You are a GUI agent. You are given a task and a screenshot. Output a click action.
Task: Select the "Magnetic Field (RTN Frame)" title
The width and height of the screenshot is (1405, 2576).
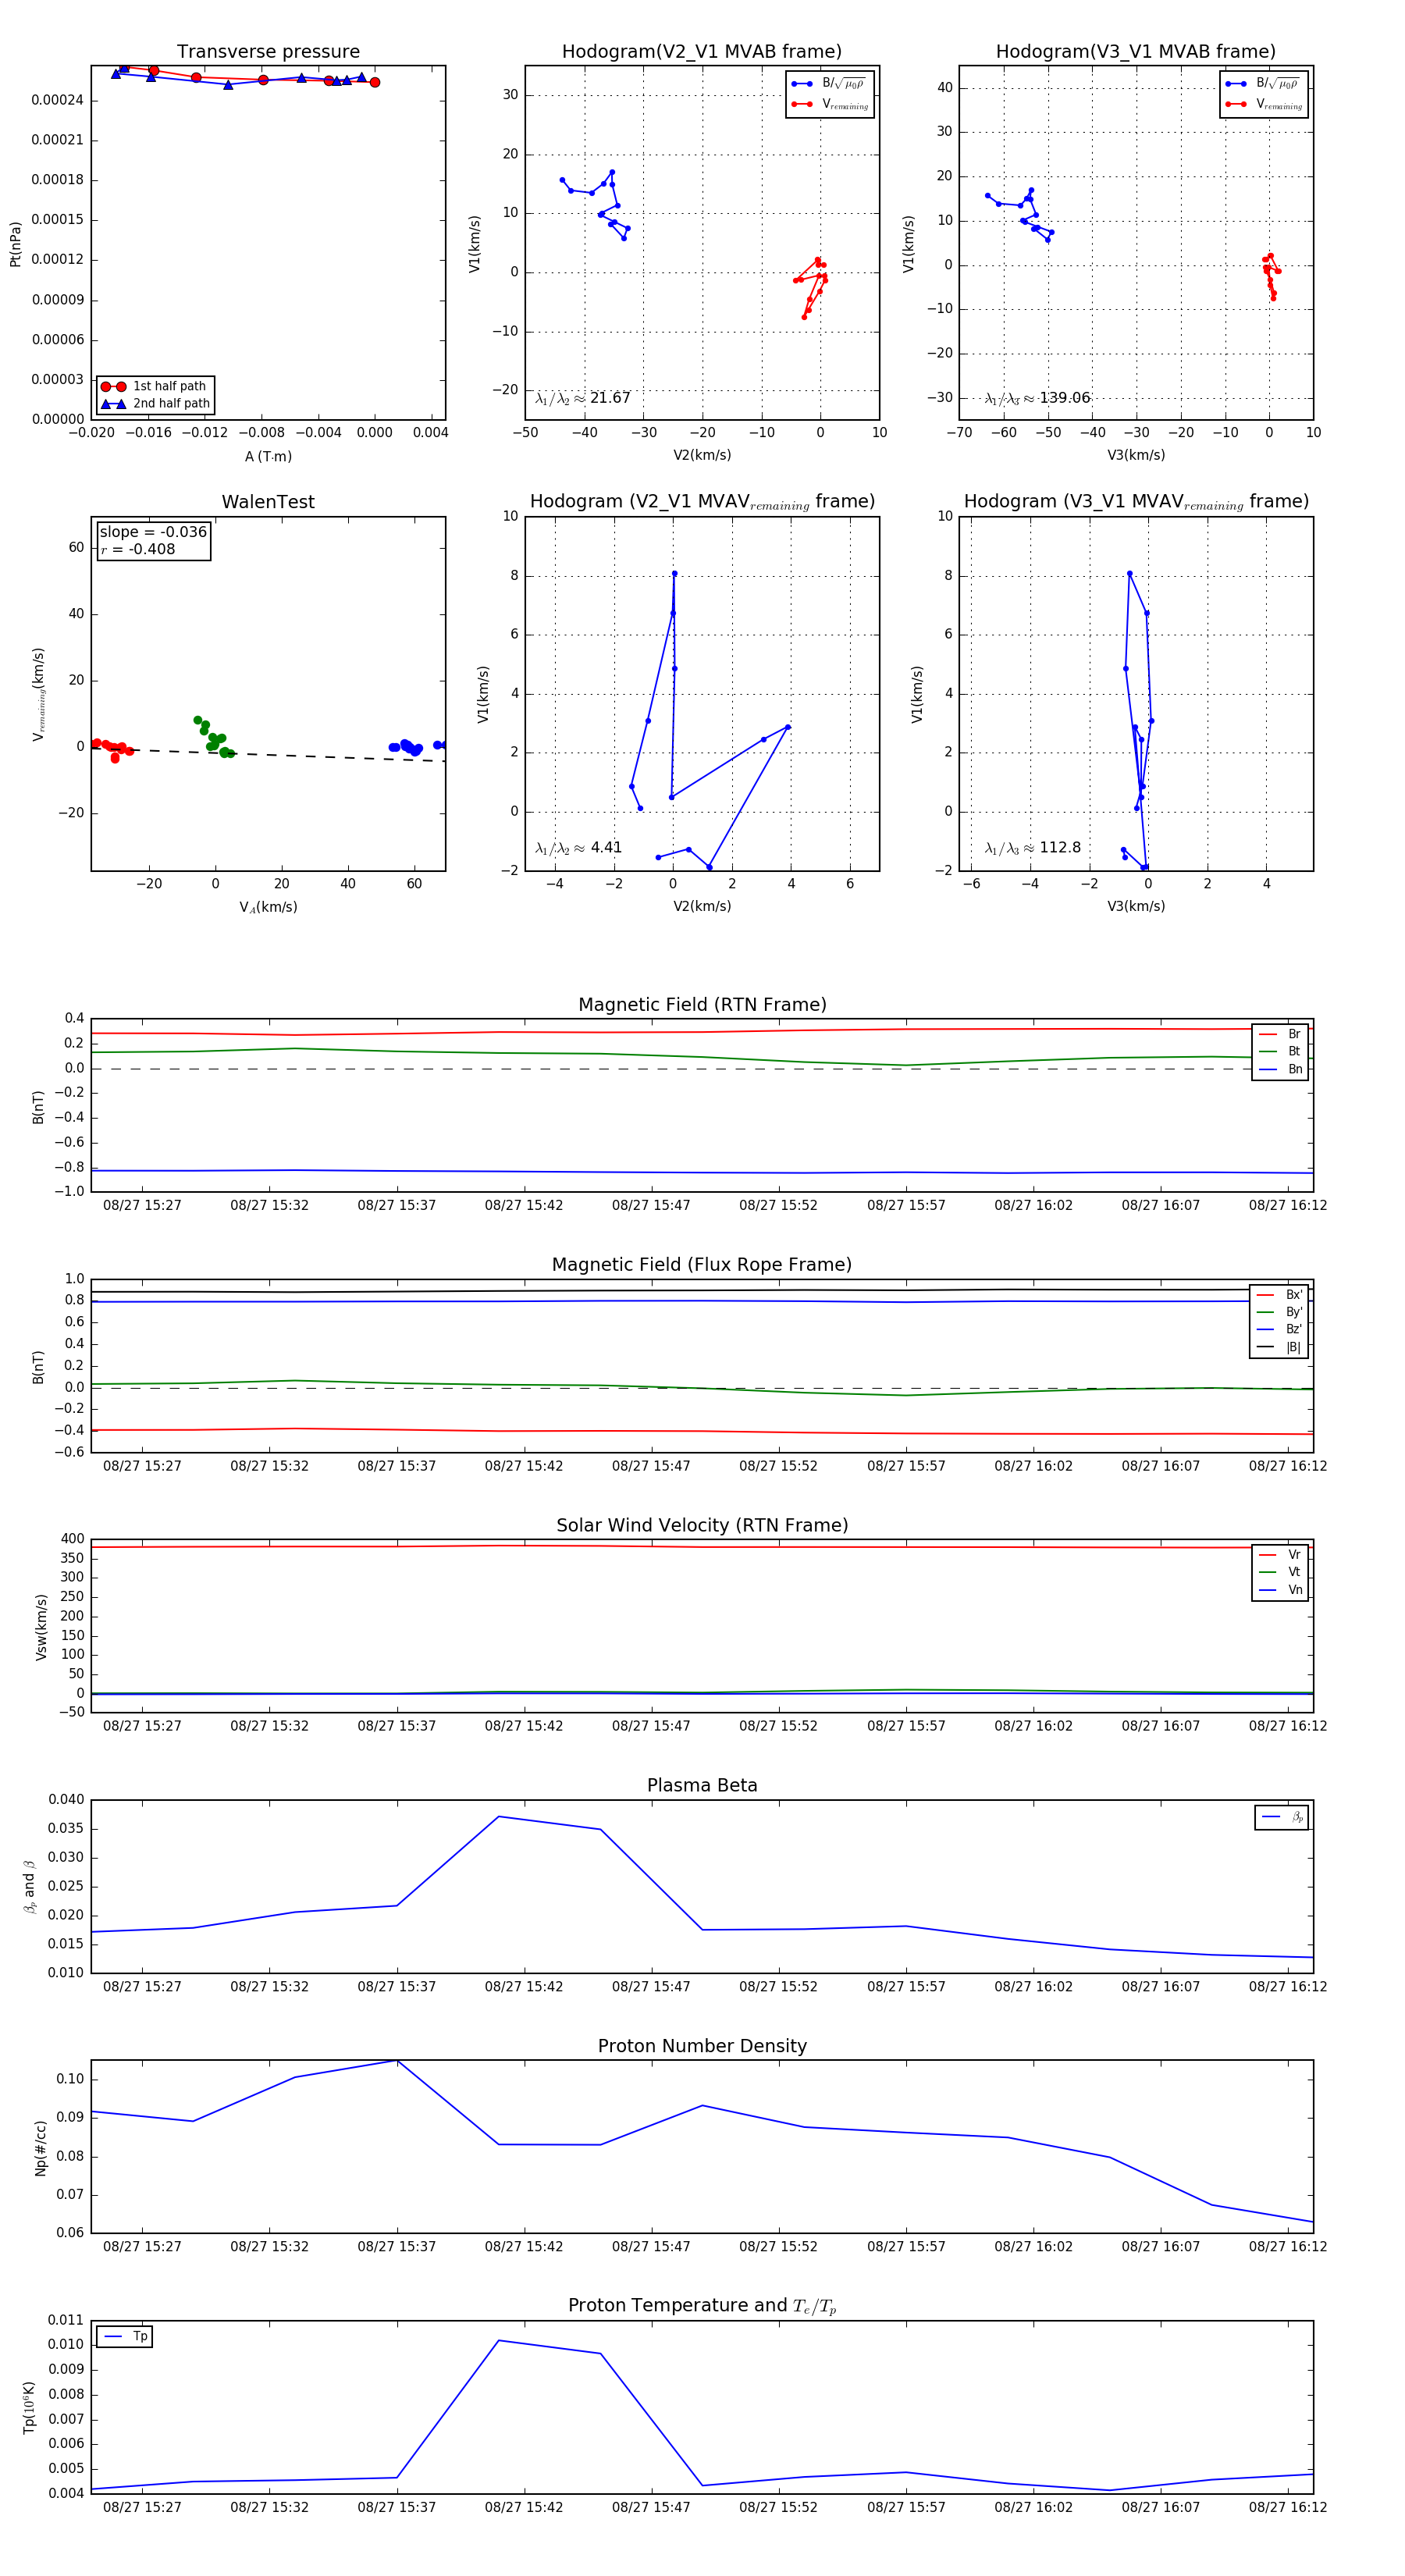point(702,1005)
